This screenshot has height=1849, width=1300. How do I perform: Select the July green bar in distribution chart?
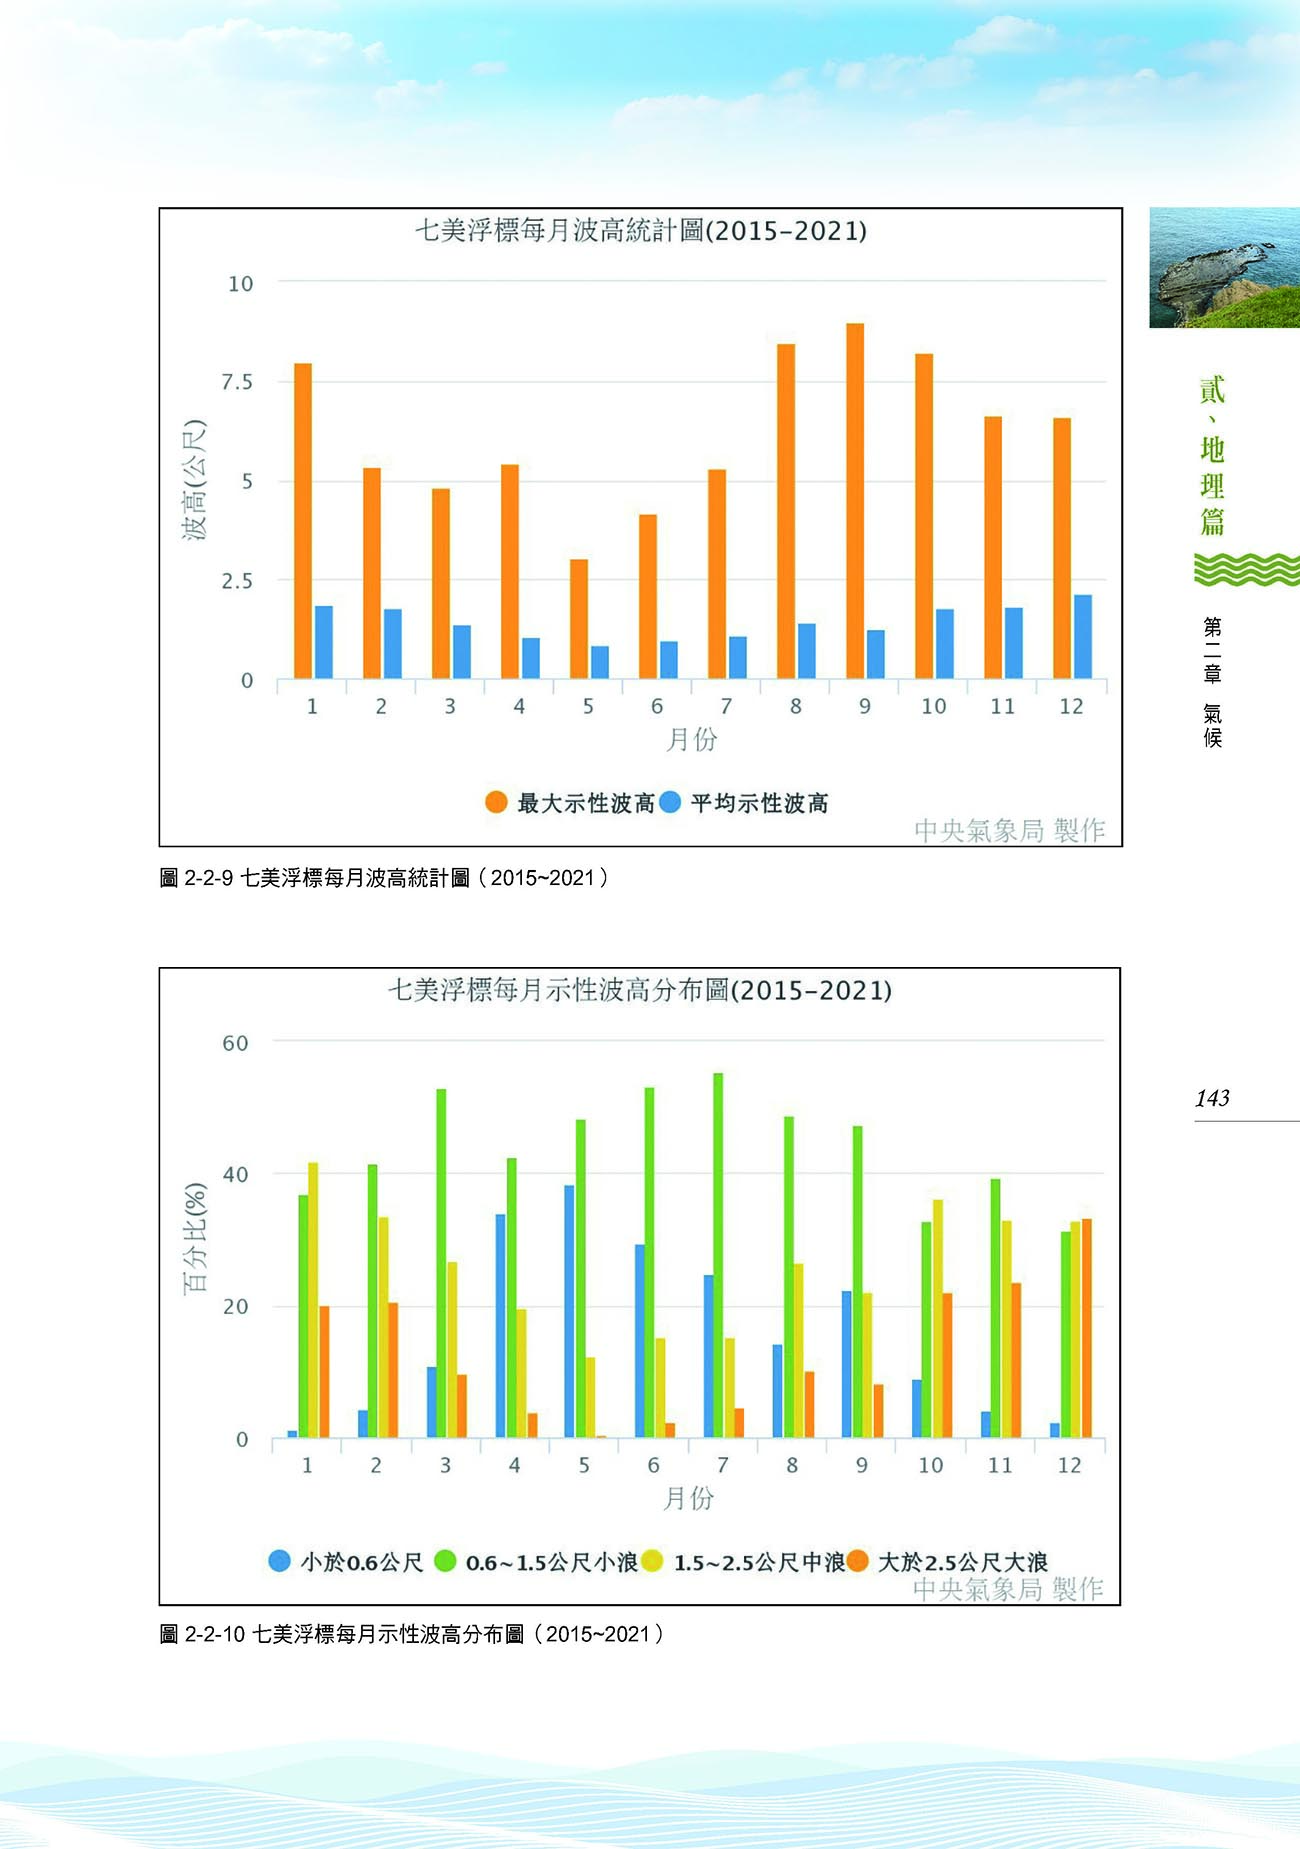[718, 1255]
